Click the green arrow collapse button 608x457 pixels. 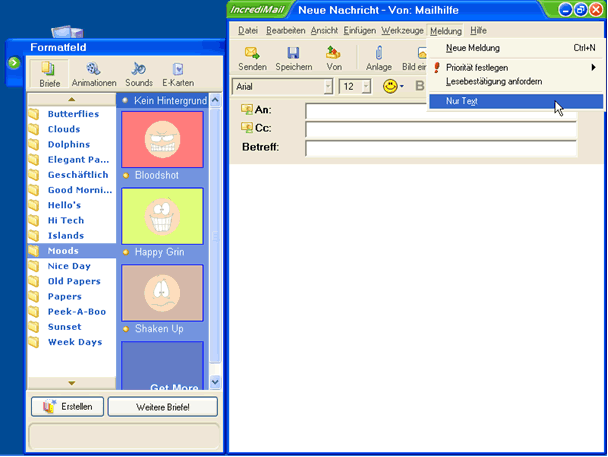14,62
